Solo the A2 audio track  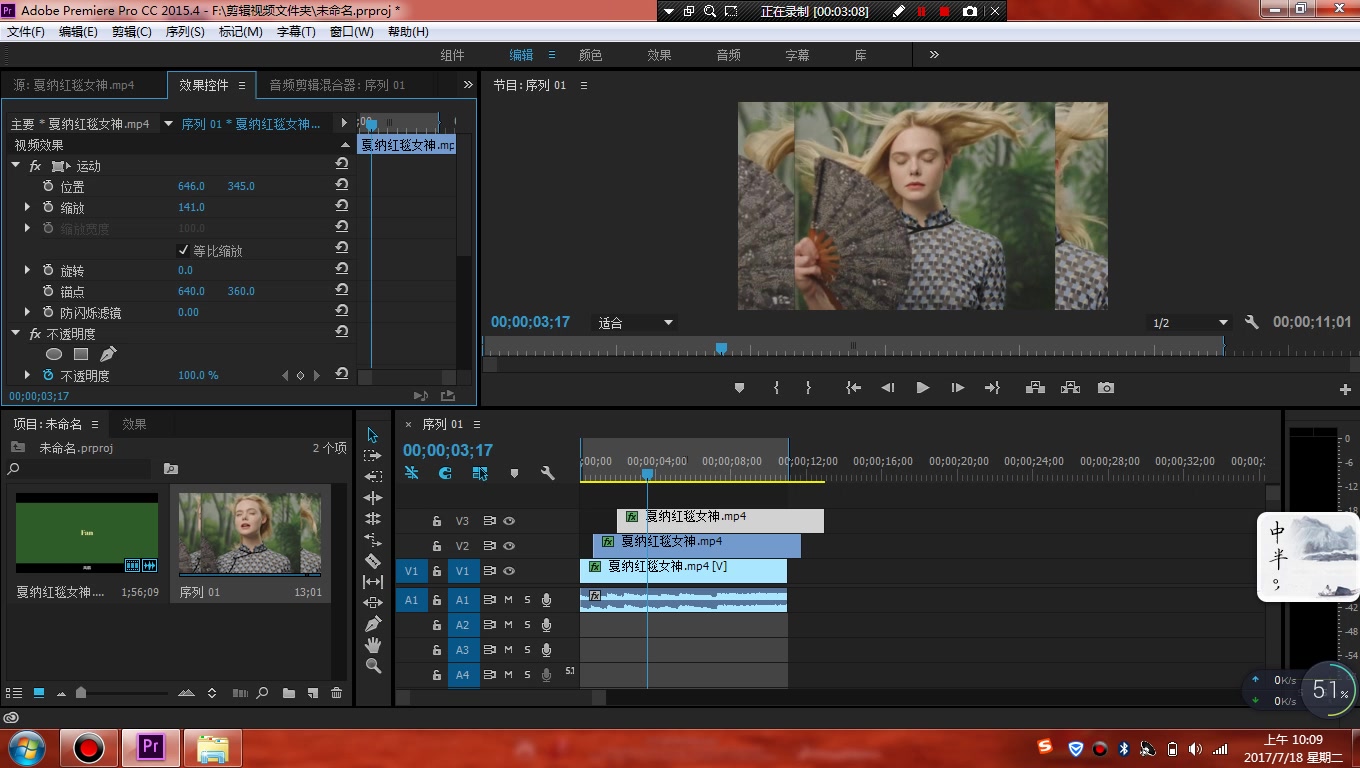(x=527, y=625)
